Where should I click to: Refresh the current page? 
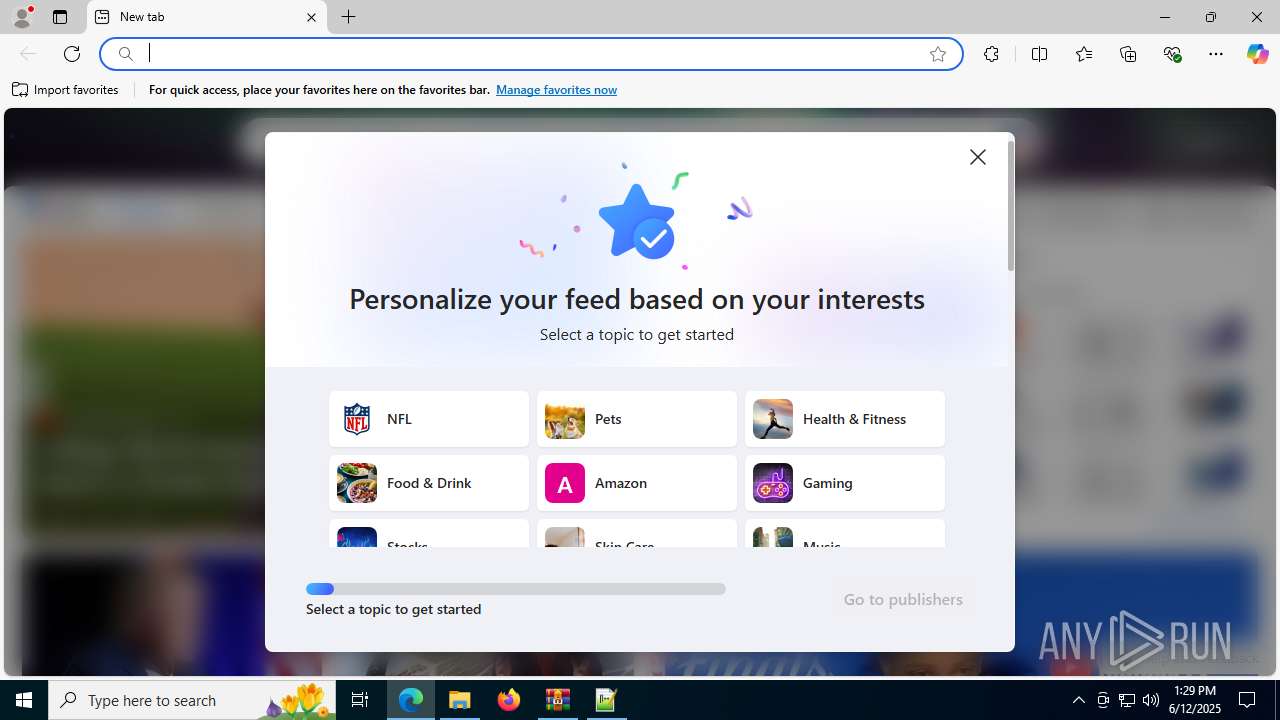72,54
